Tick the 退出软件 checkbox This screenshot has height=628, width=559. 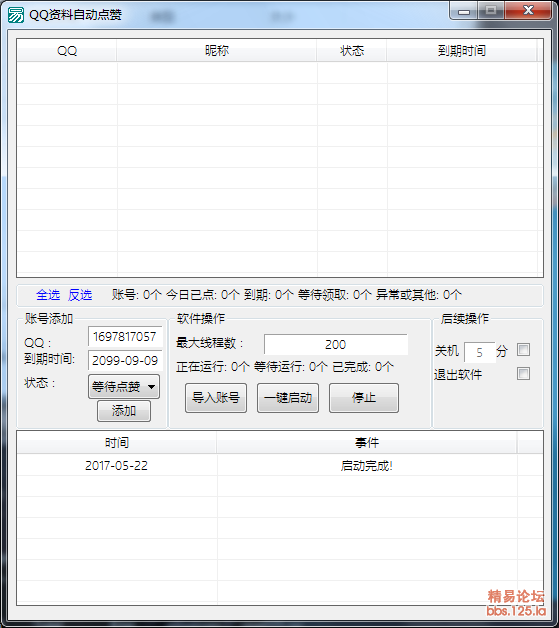coord(523,374)
